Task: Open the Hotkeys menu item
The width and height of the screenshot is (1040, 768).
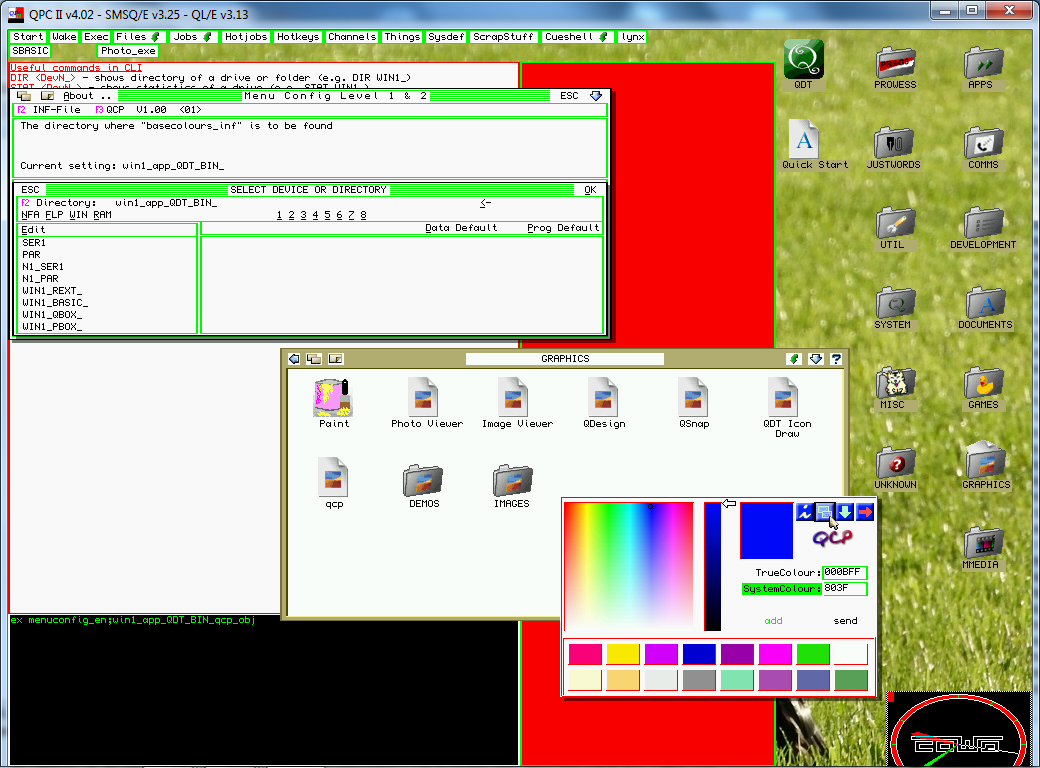Action: coord(298,37)
